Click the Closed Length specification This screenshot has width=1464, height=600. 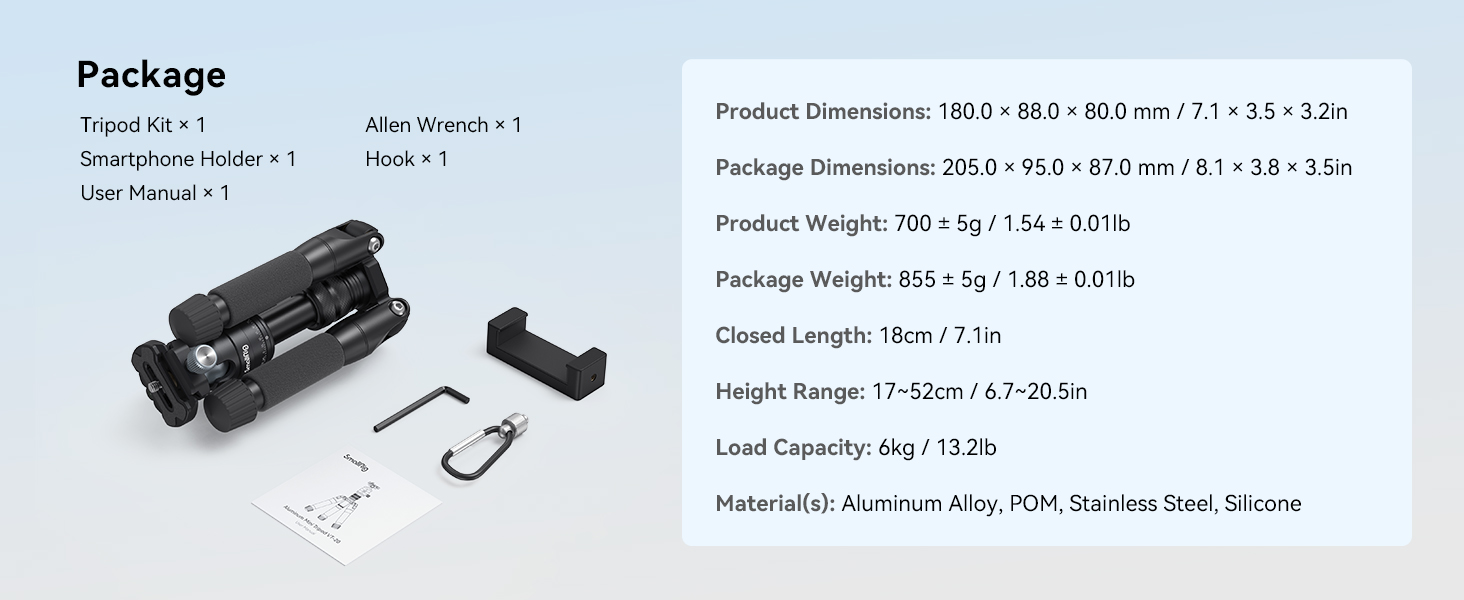(x=858, y=335)
